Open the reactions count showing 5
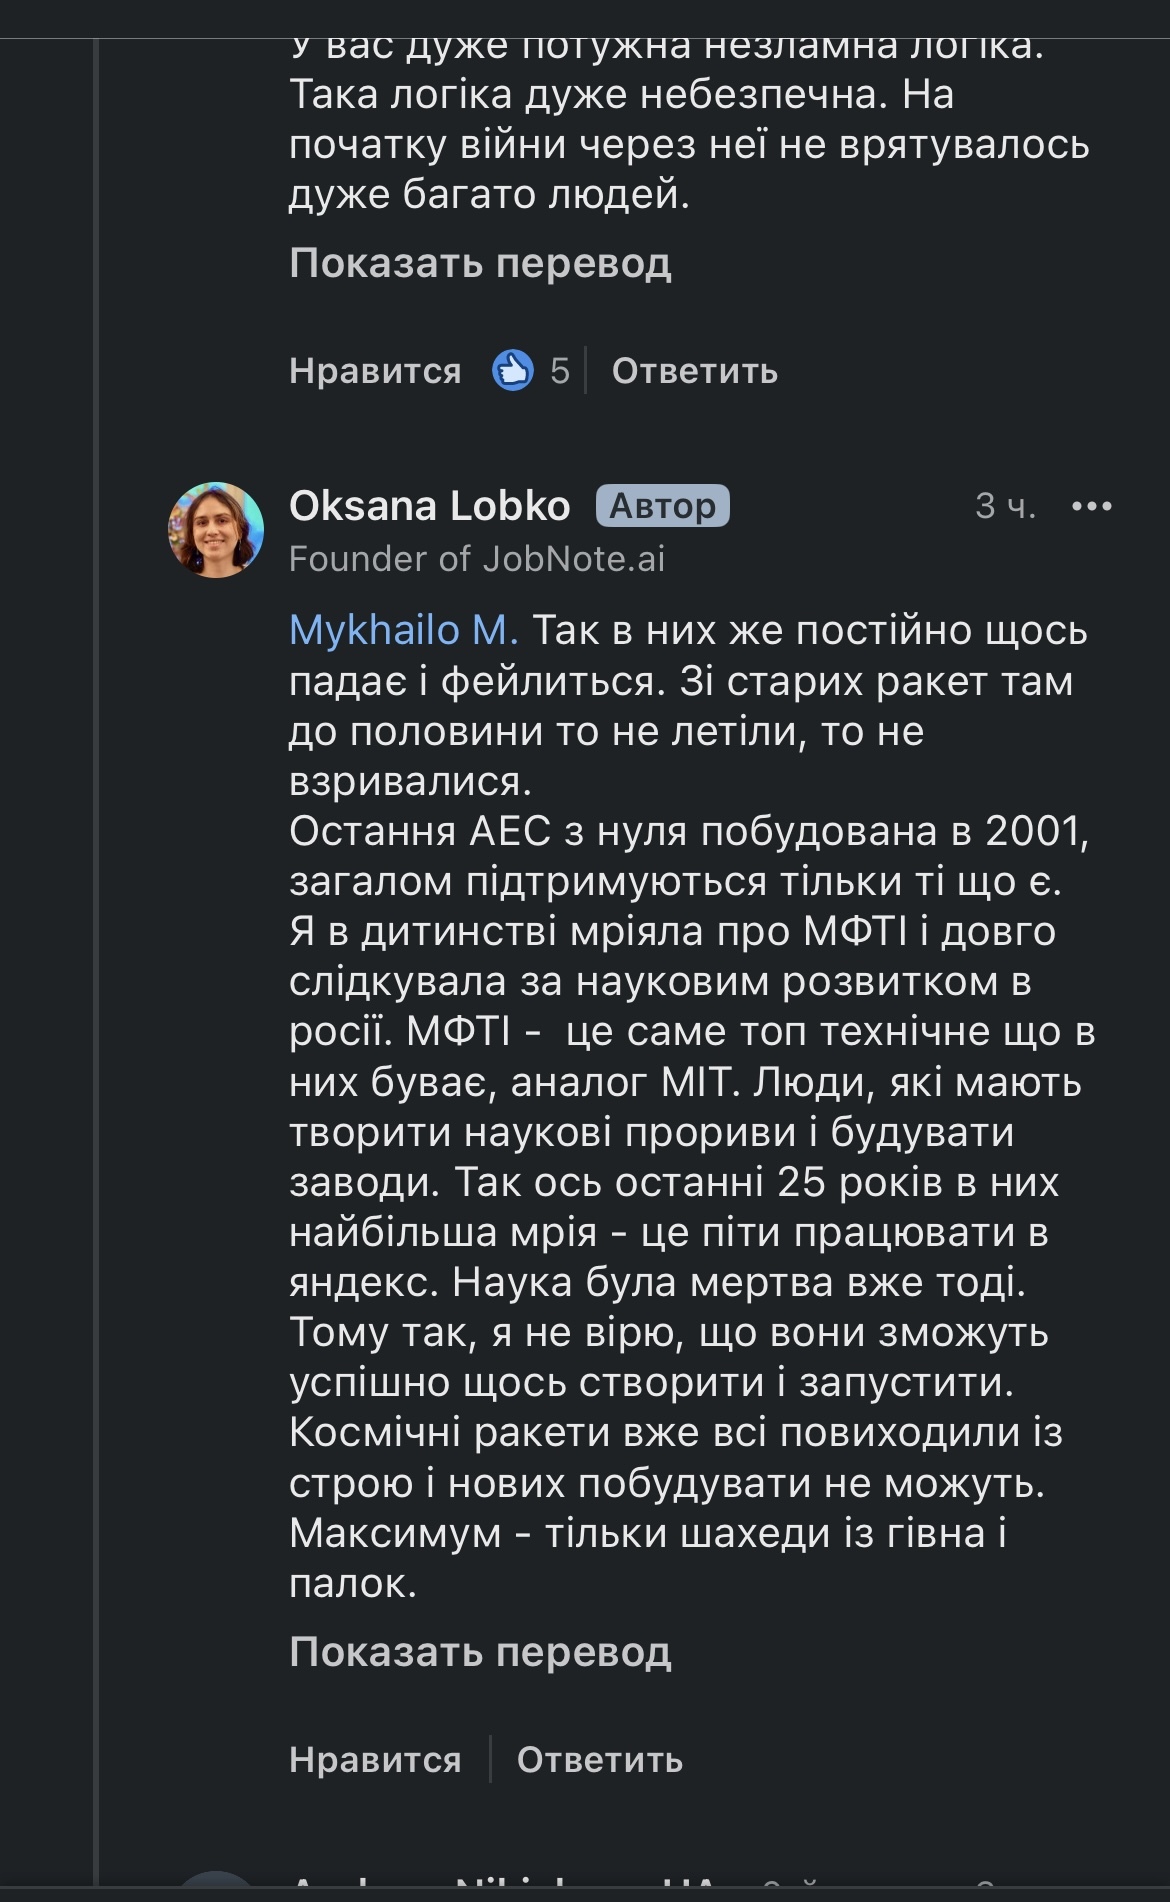Screen dimensions: 1170x1902 coord(559,371)
